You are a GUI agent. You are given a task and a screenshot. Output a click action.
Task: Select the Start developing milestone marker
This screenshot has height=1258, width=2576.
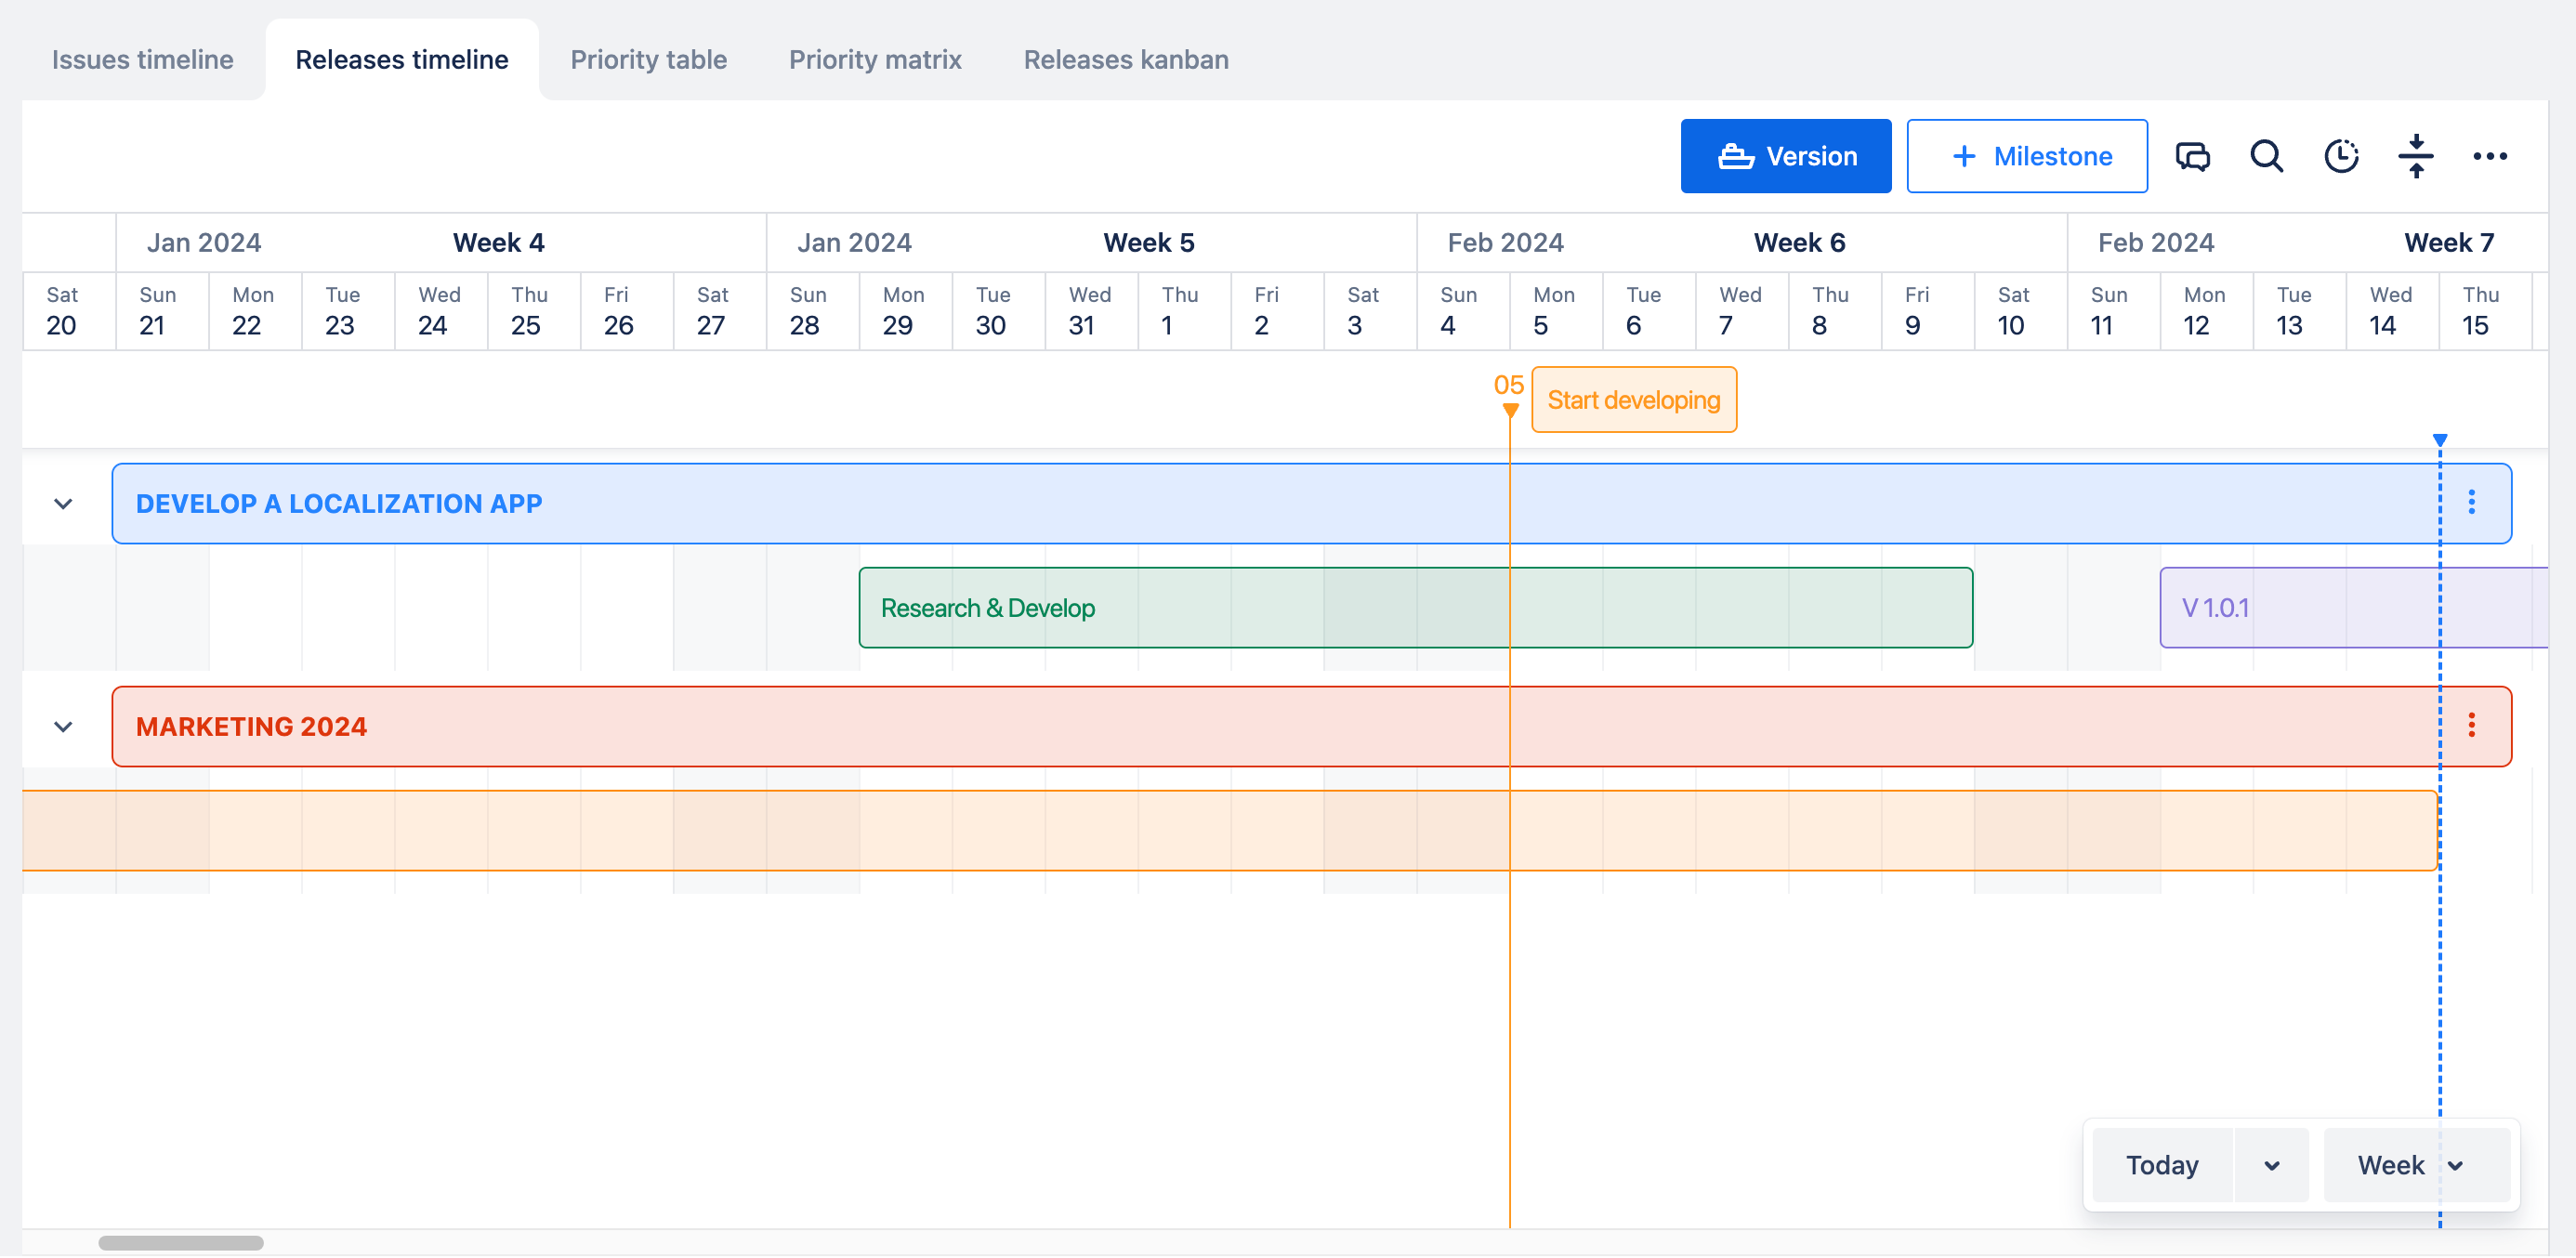click(x=1633, y=400)
